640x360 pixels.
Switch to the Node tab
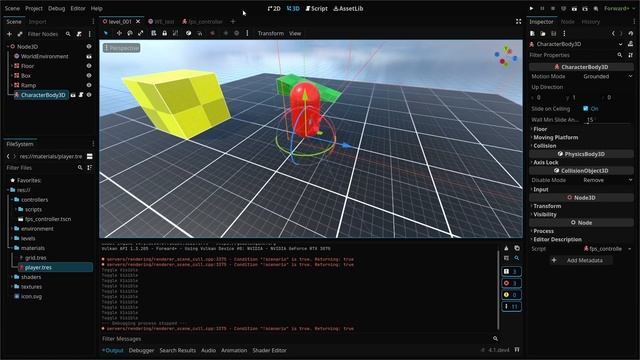567,22
